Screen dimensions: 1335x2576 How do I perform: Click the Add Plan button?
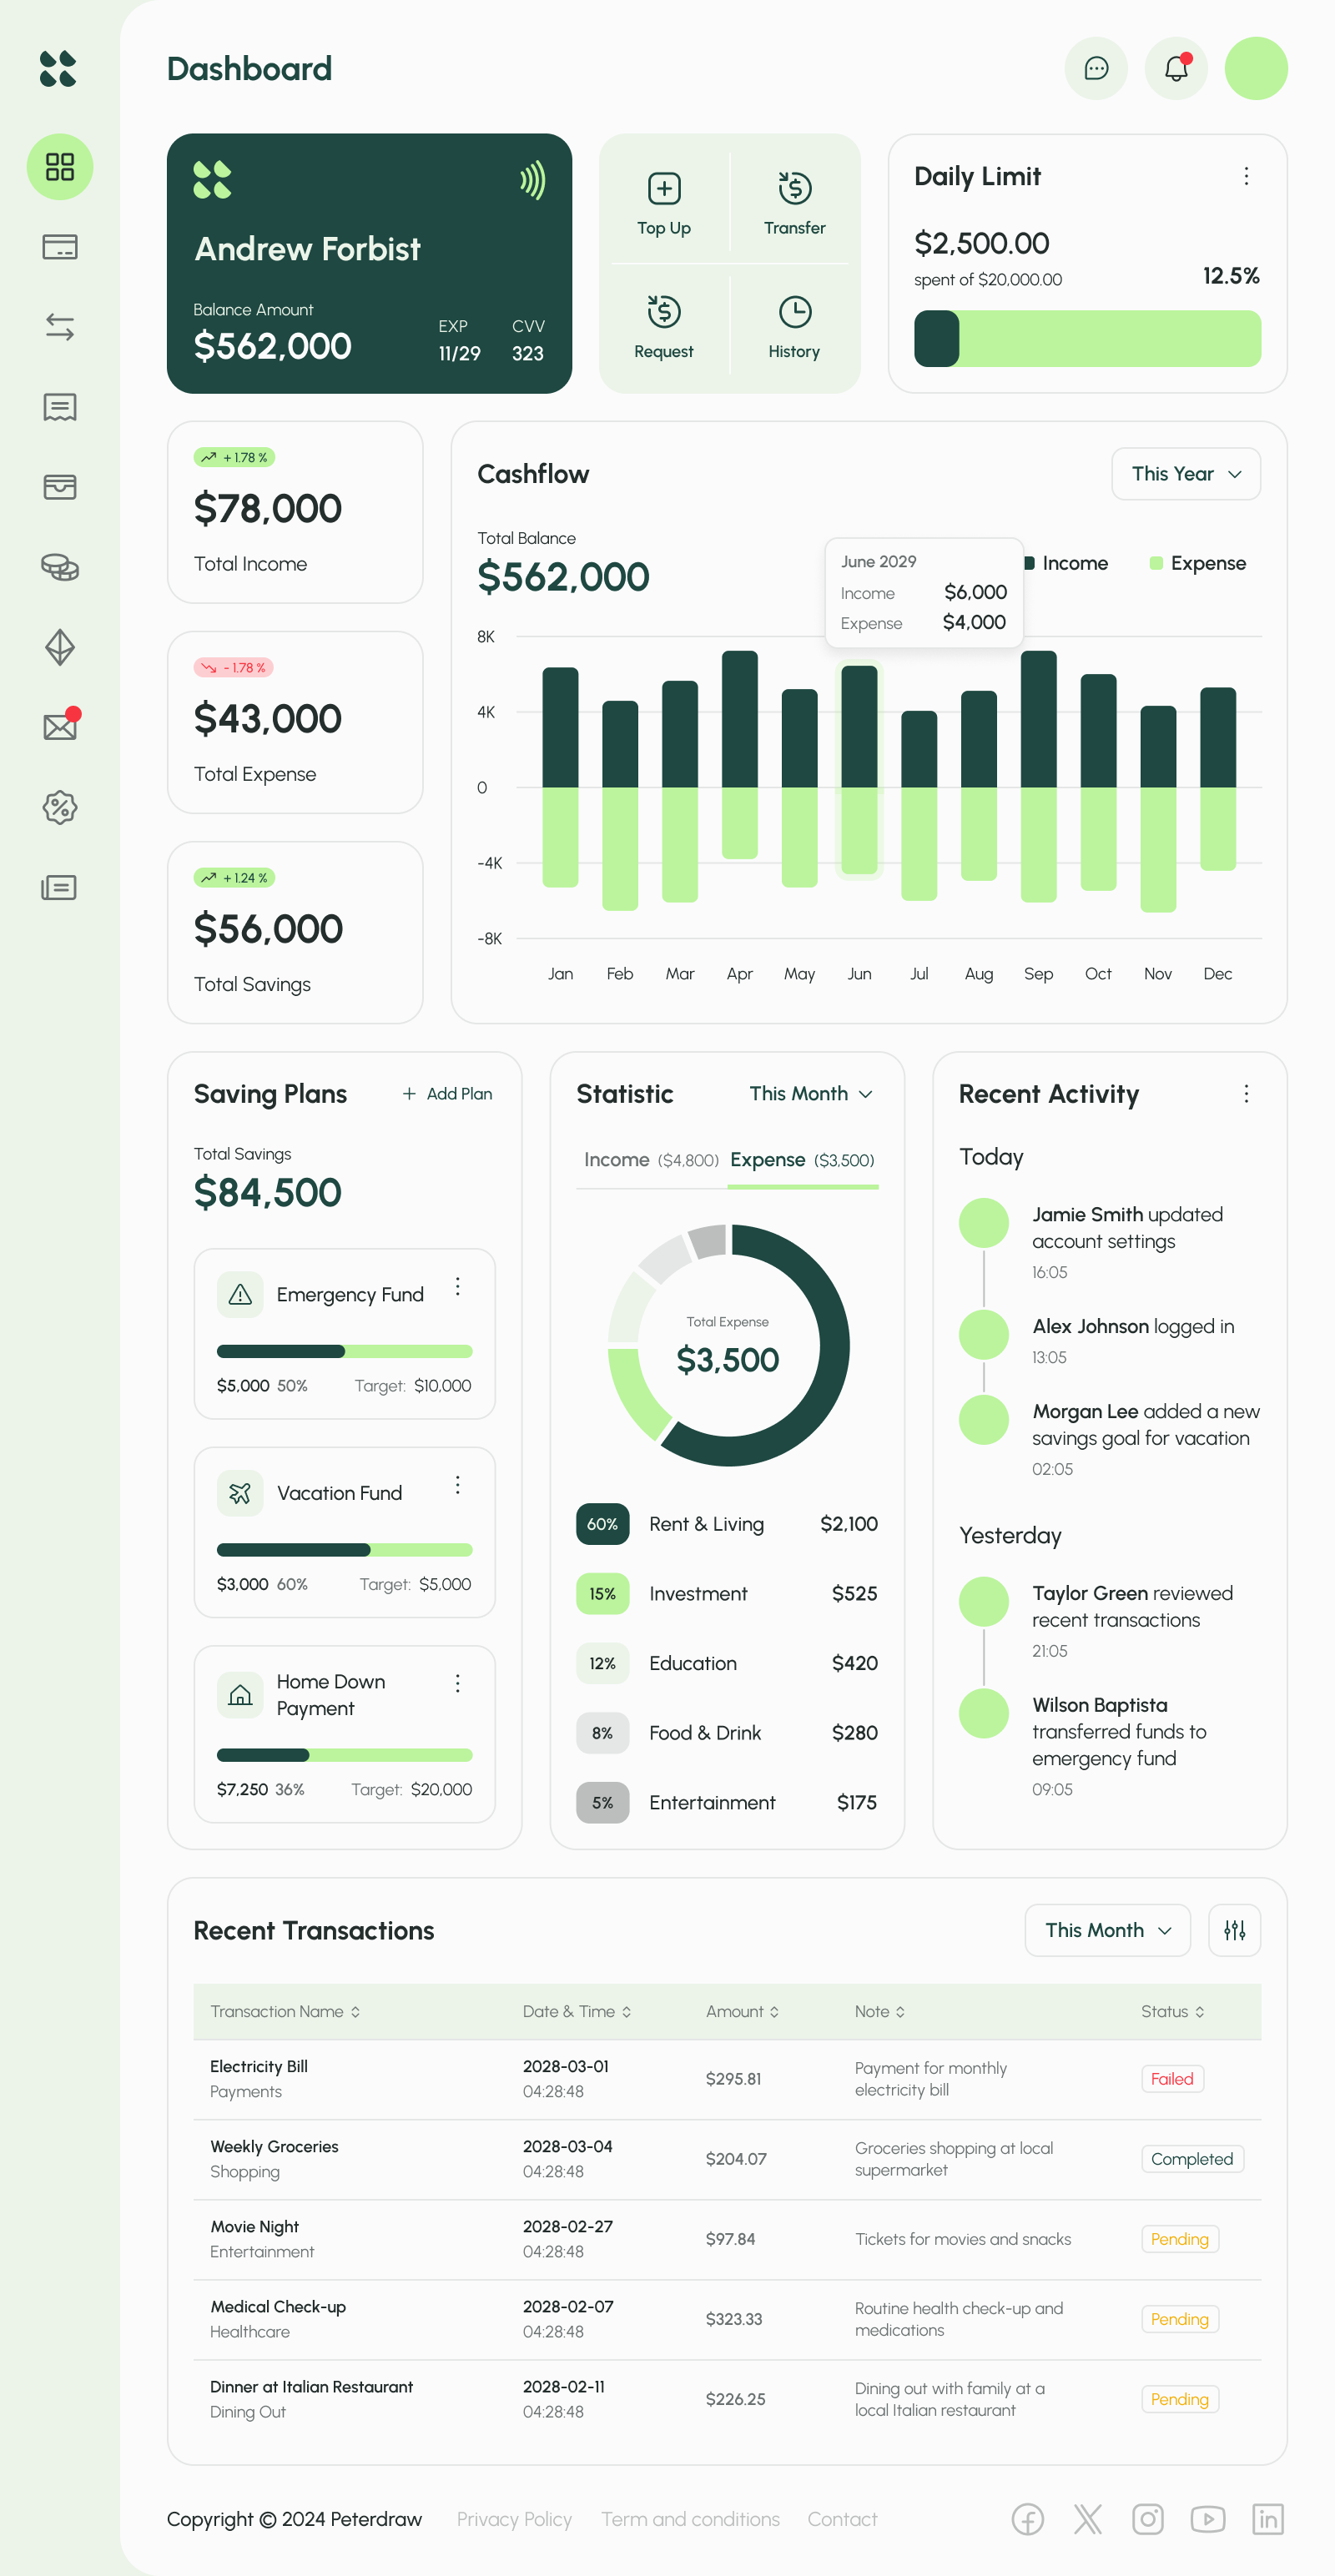click(447, 1094)
